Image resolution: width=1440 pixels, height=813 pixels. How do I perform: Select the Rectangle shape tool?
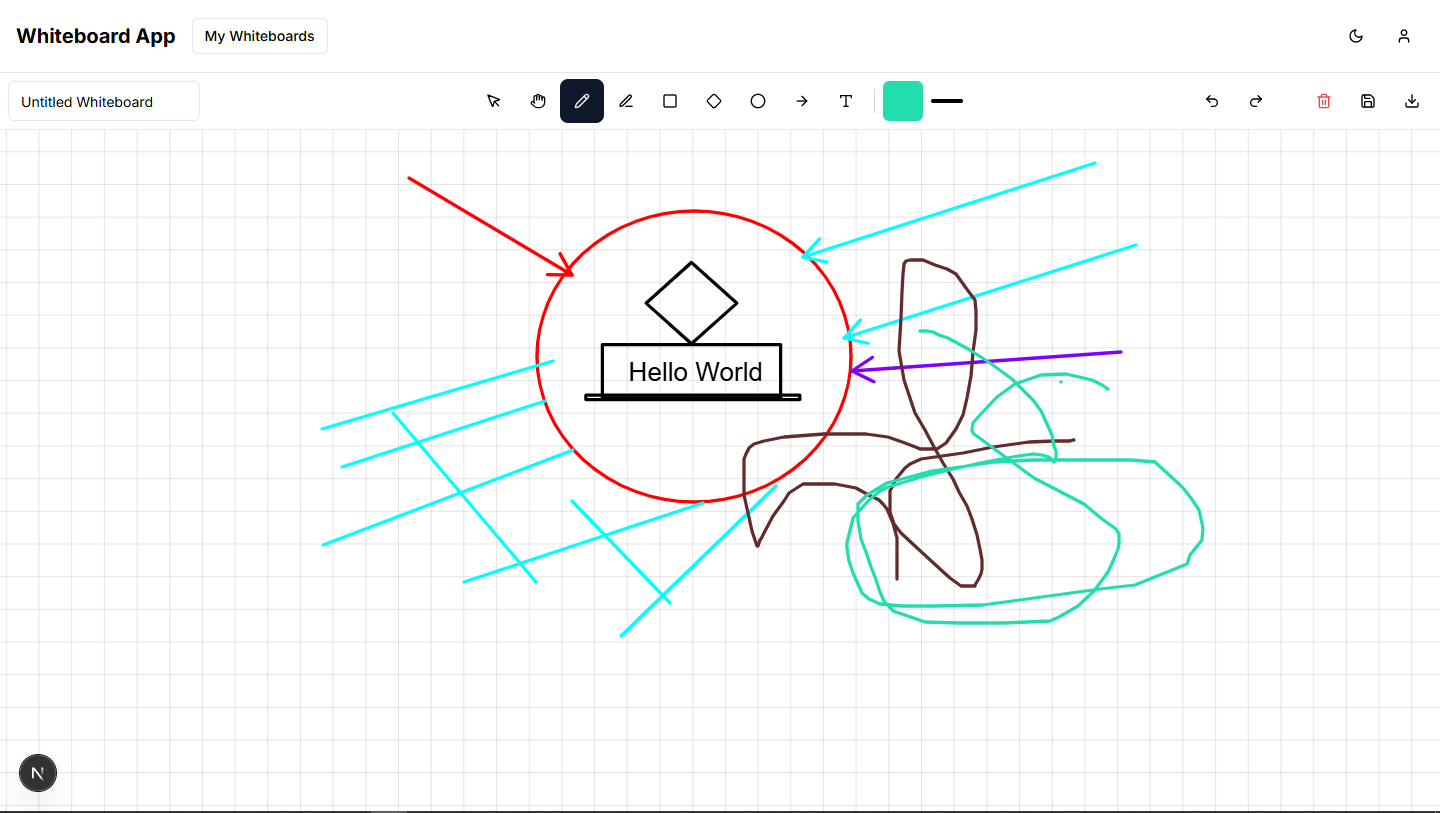pos(670,101)
